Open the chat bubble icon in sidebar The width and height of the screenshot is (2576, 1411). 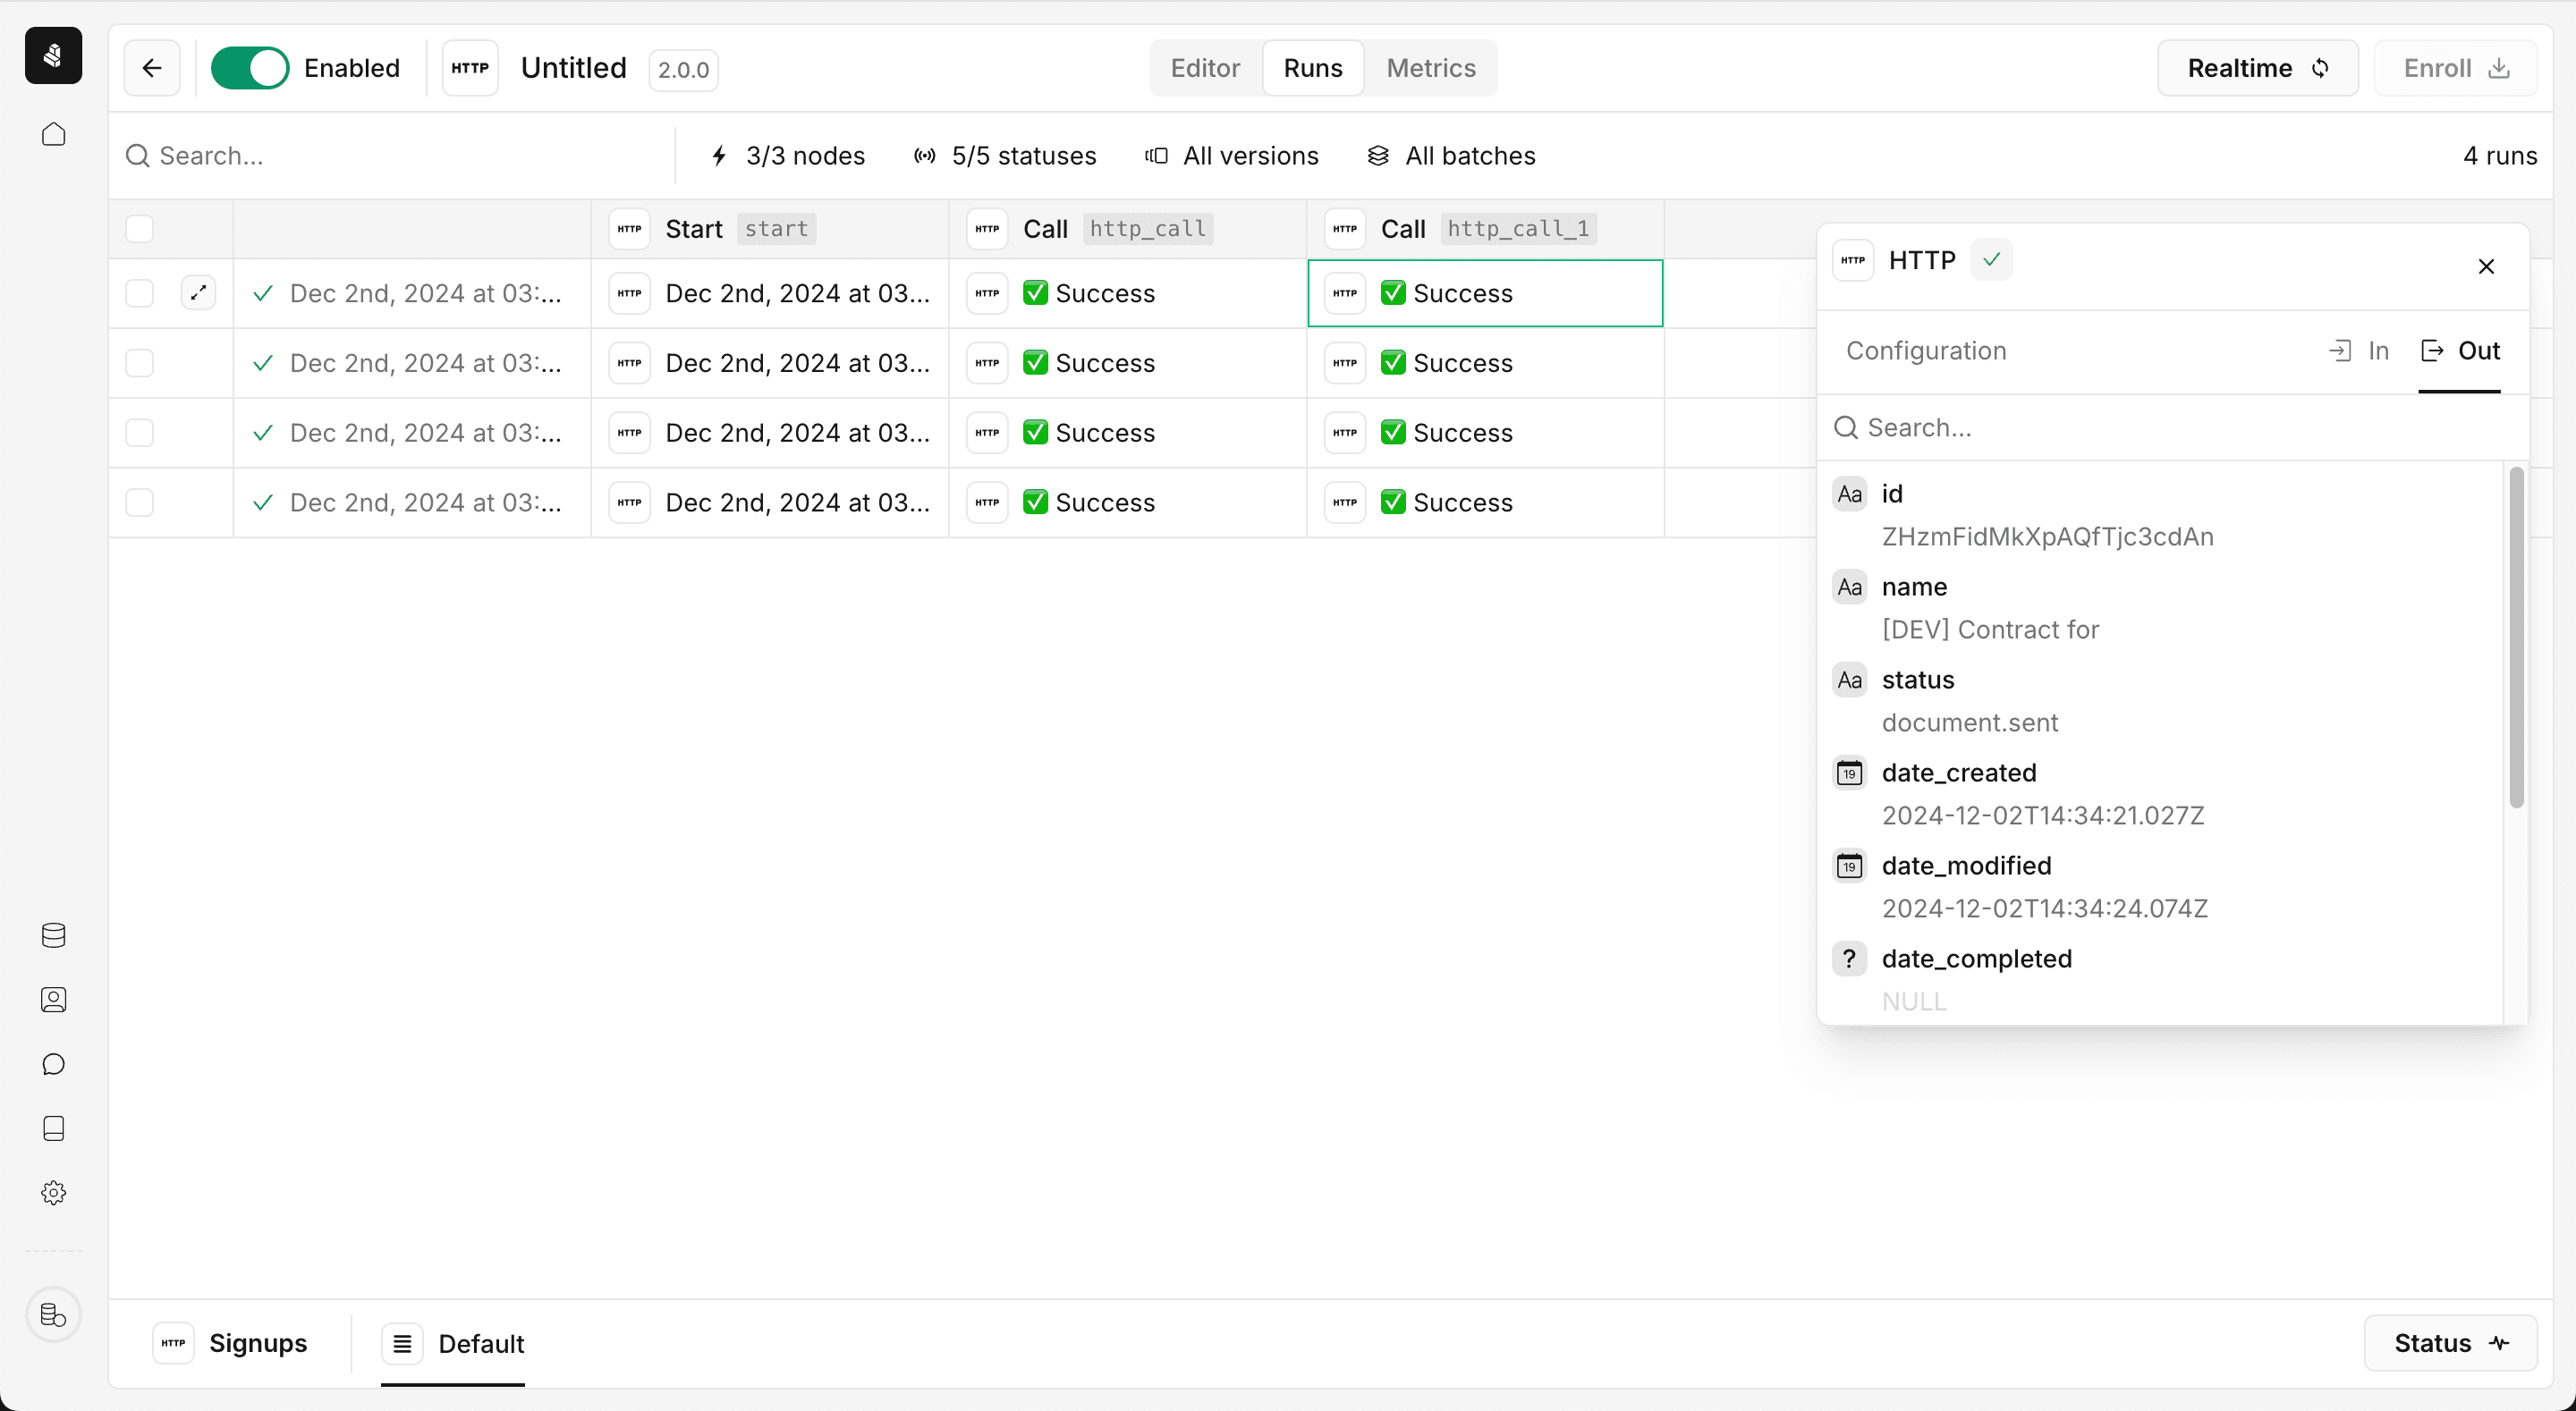(53, 1064)
